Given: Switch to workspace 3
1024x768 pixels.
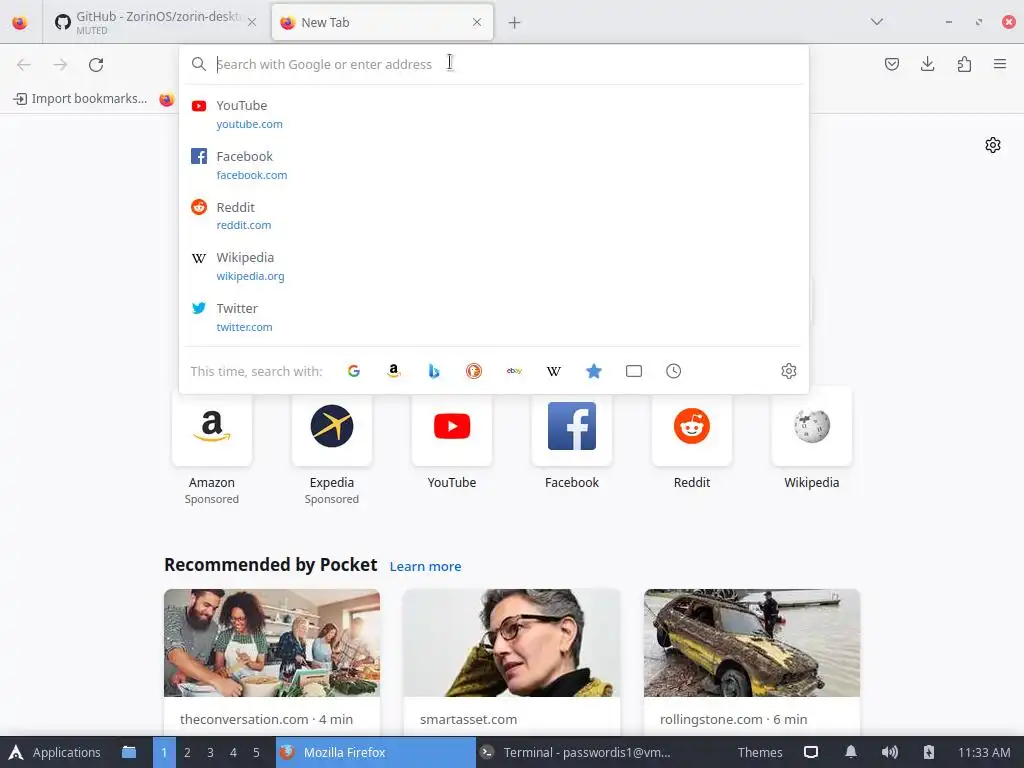Looking at the screenshot, I should pyautogui.click(x=210, y=752).
